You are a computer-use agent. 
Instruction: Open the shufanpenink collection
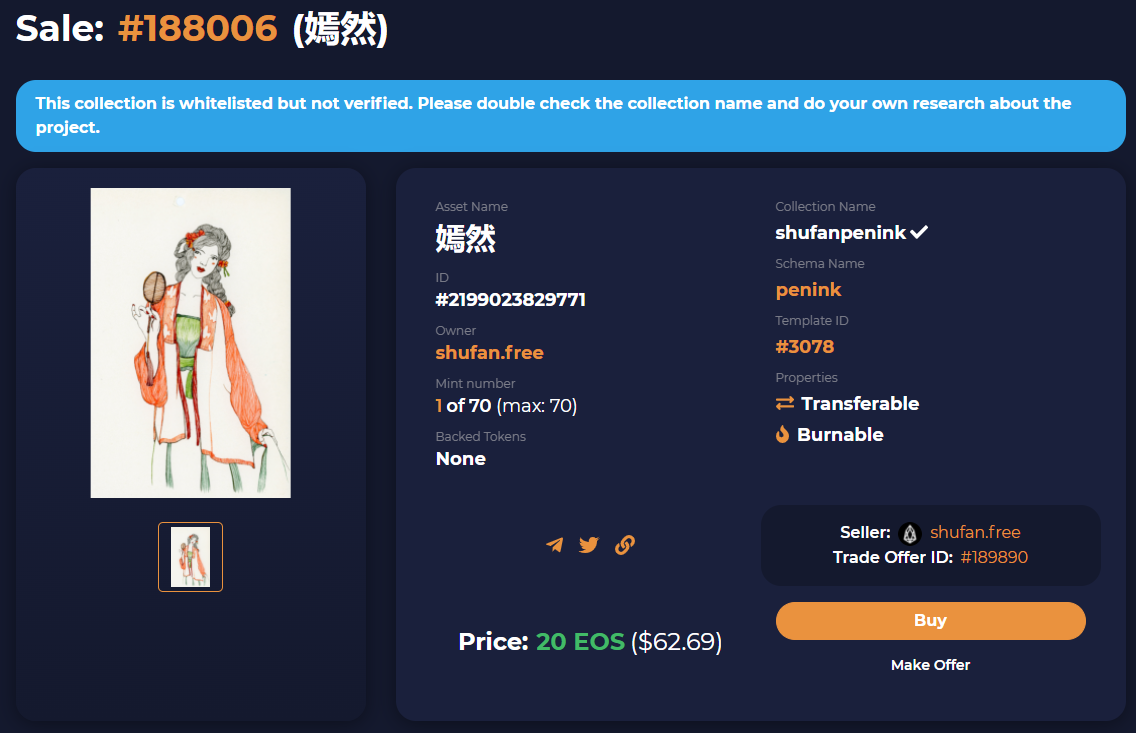[840, 233]
